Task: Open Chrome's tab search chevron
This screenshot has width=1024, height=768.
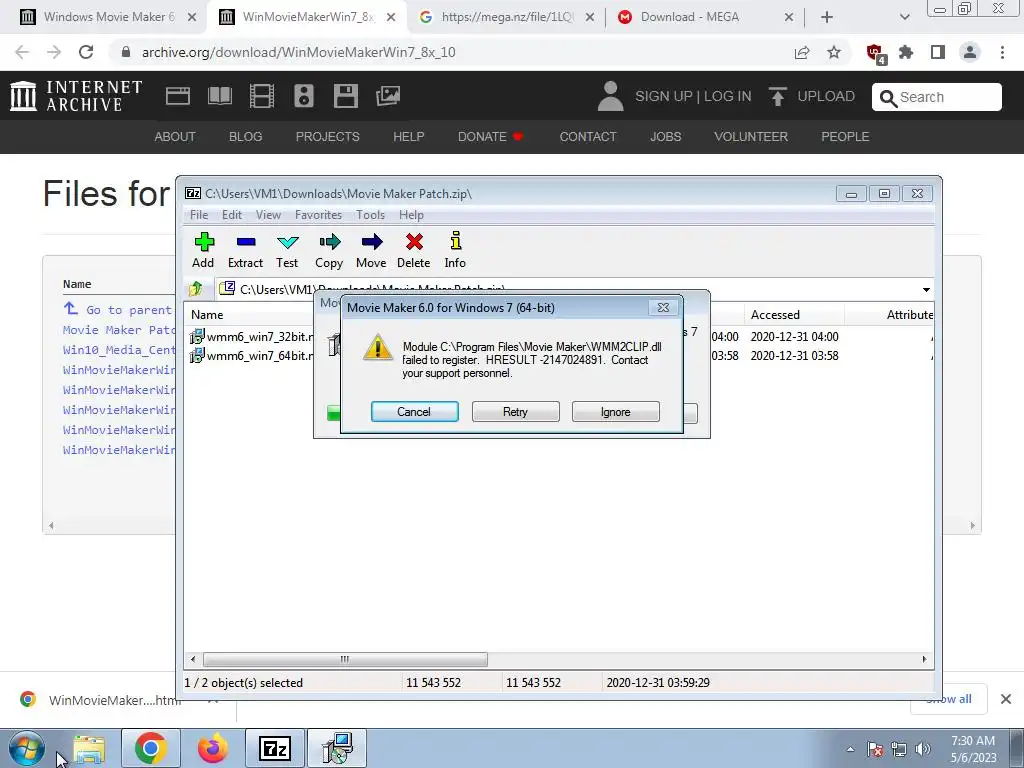Action: coord(904,17)
